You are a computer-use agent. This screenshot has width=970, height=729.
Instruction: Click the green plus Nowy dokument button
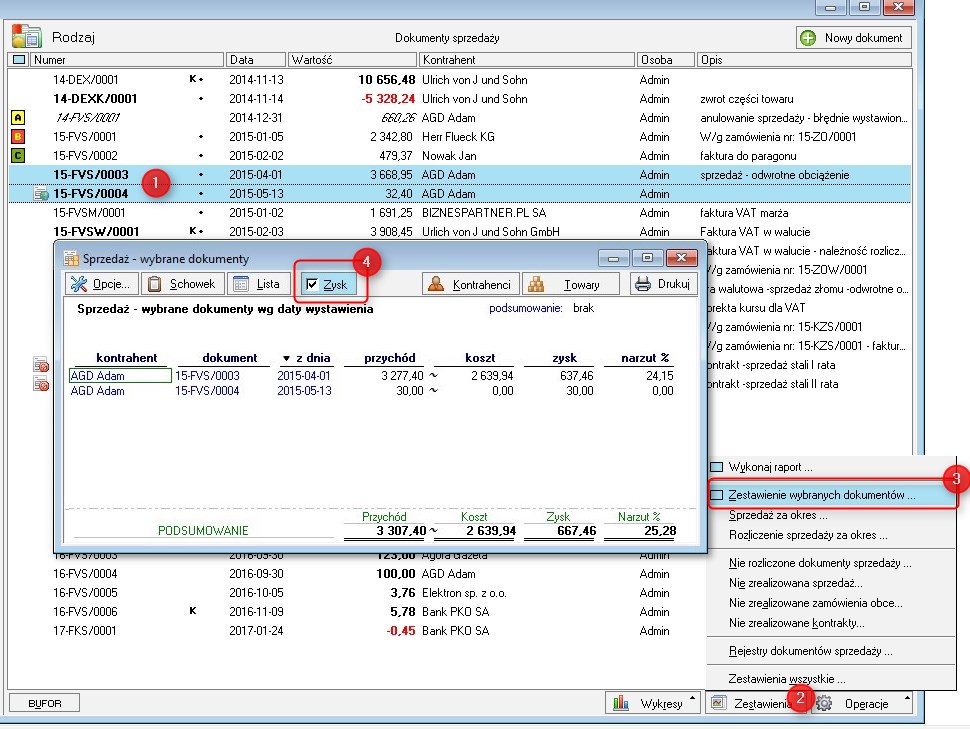[x=853, y=38]
